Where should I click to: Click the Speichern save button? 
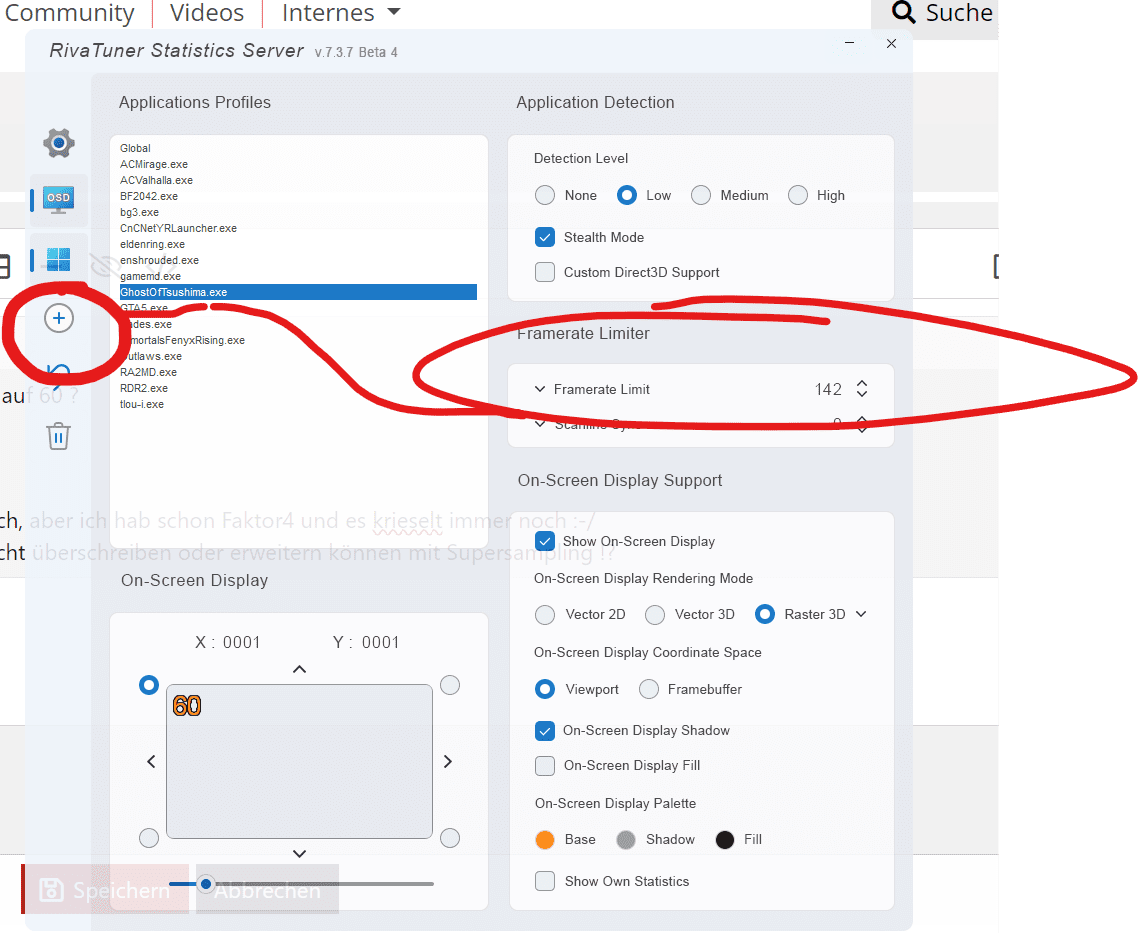105,889
